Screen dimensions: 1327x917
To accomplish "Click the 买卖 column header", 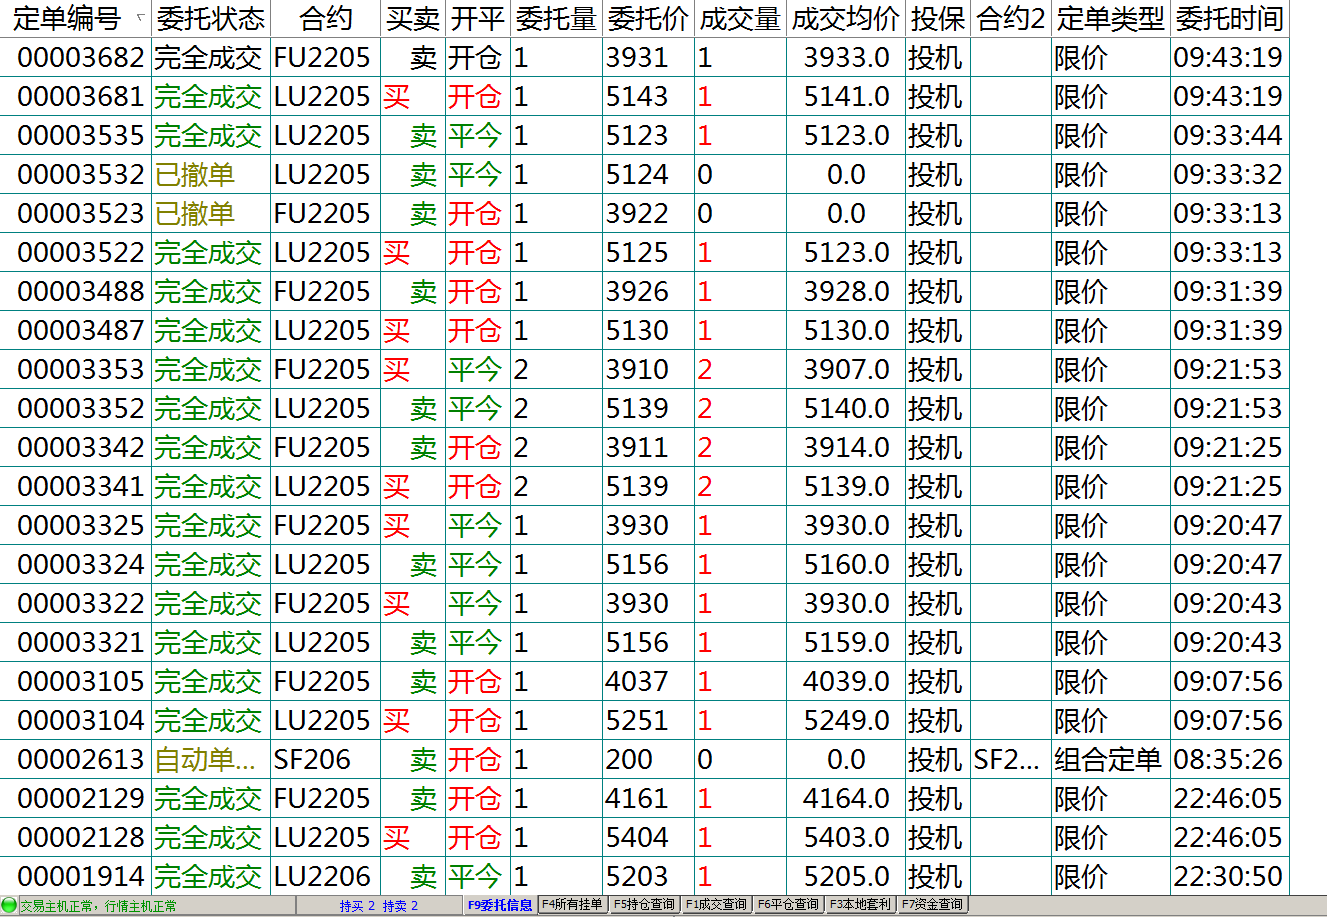I will pyautogui.click(x=412, y=19).
